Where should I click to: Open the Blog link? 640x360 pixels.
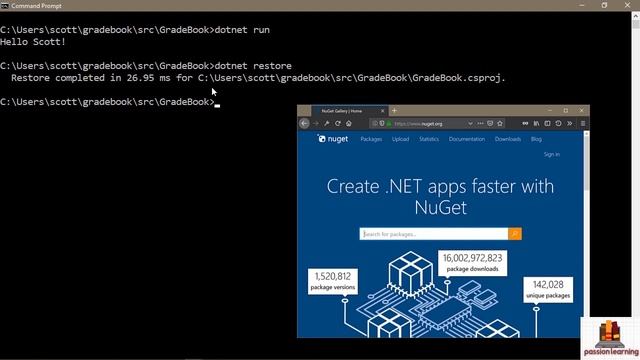click(536, 139)
